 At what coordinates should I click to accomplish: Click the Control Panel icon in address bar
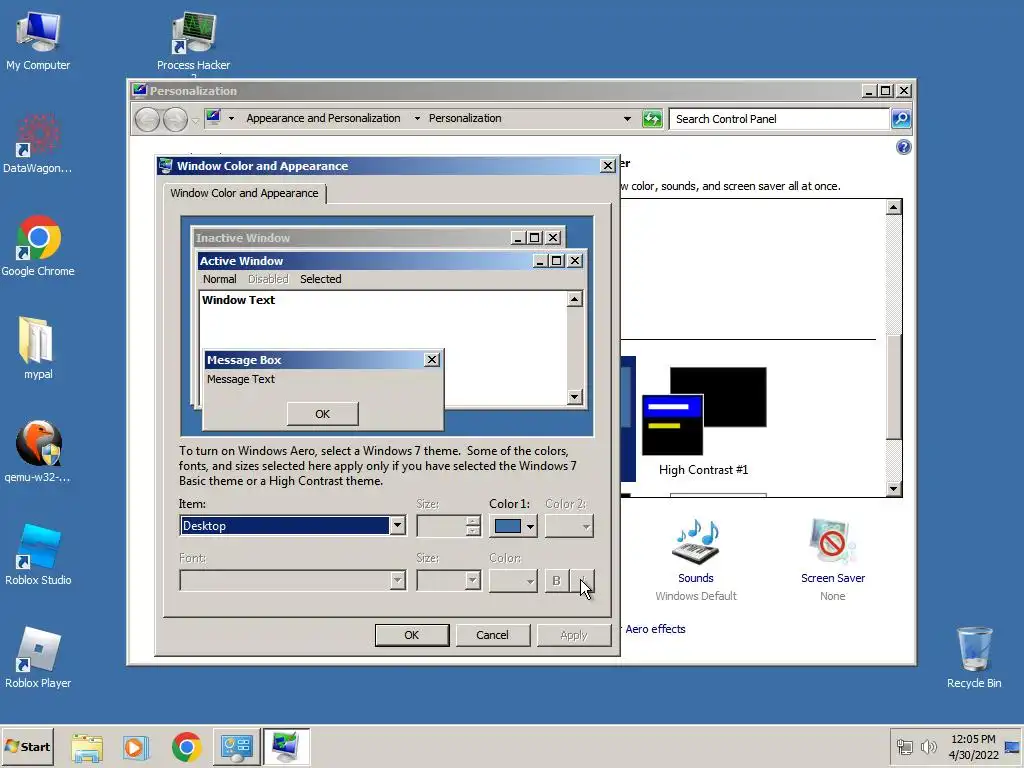213,118
